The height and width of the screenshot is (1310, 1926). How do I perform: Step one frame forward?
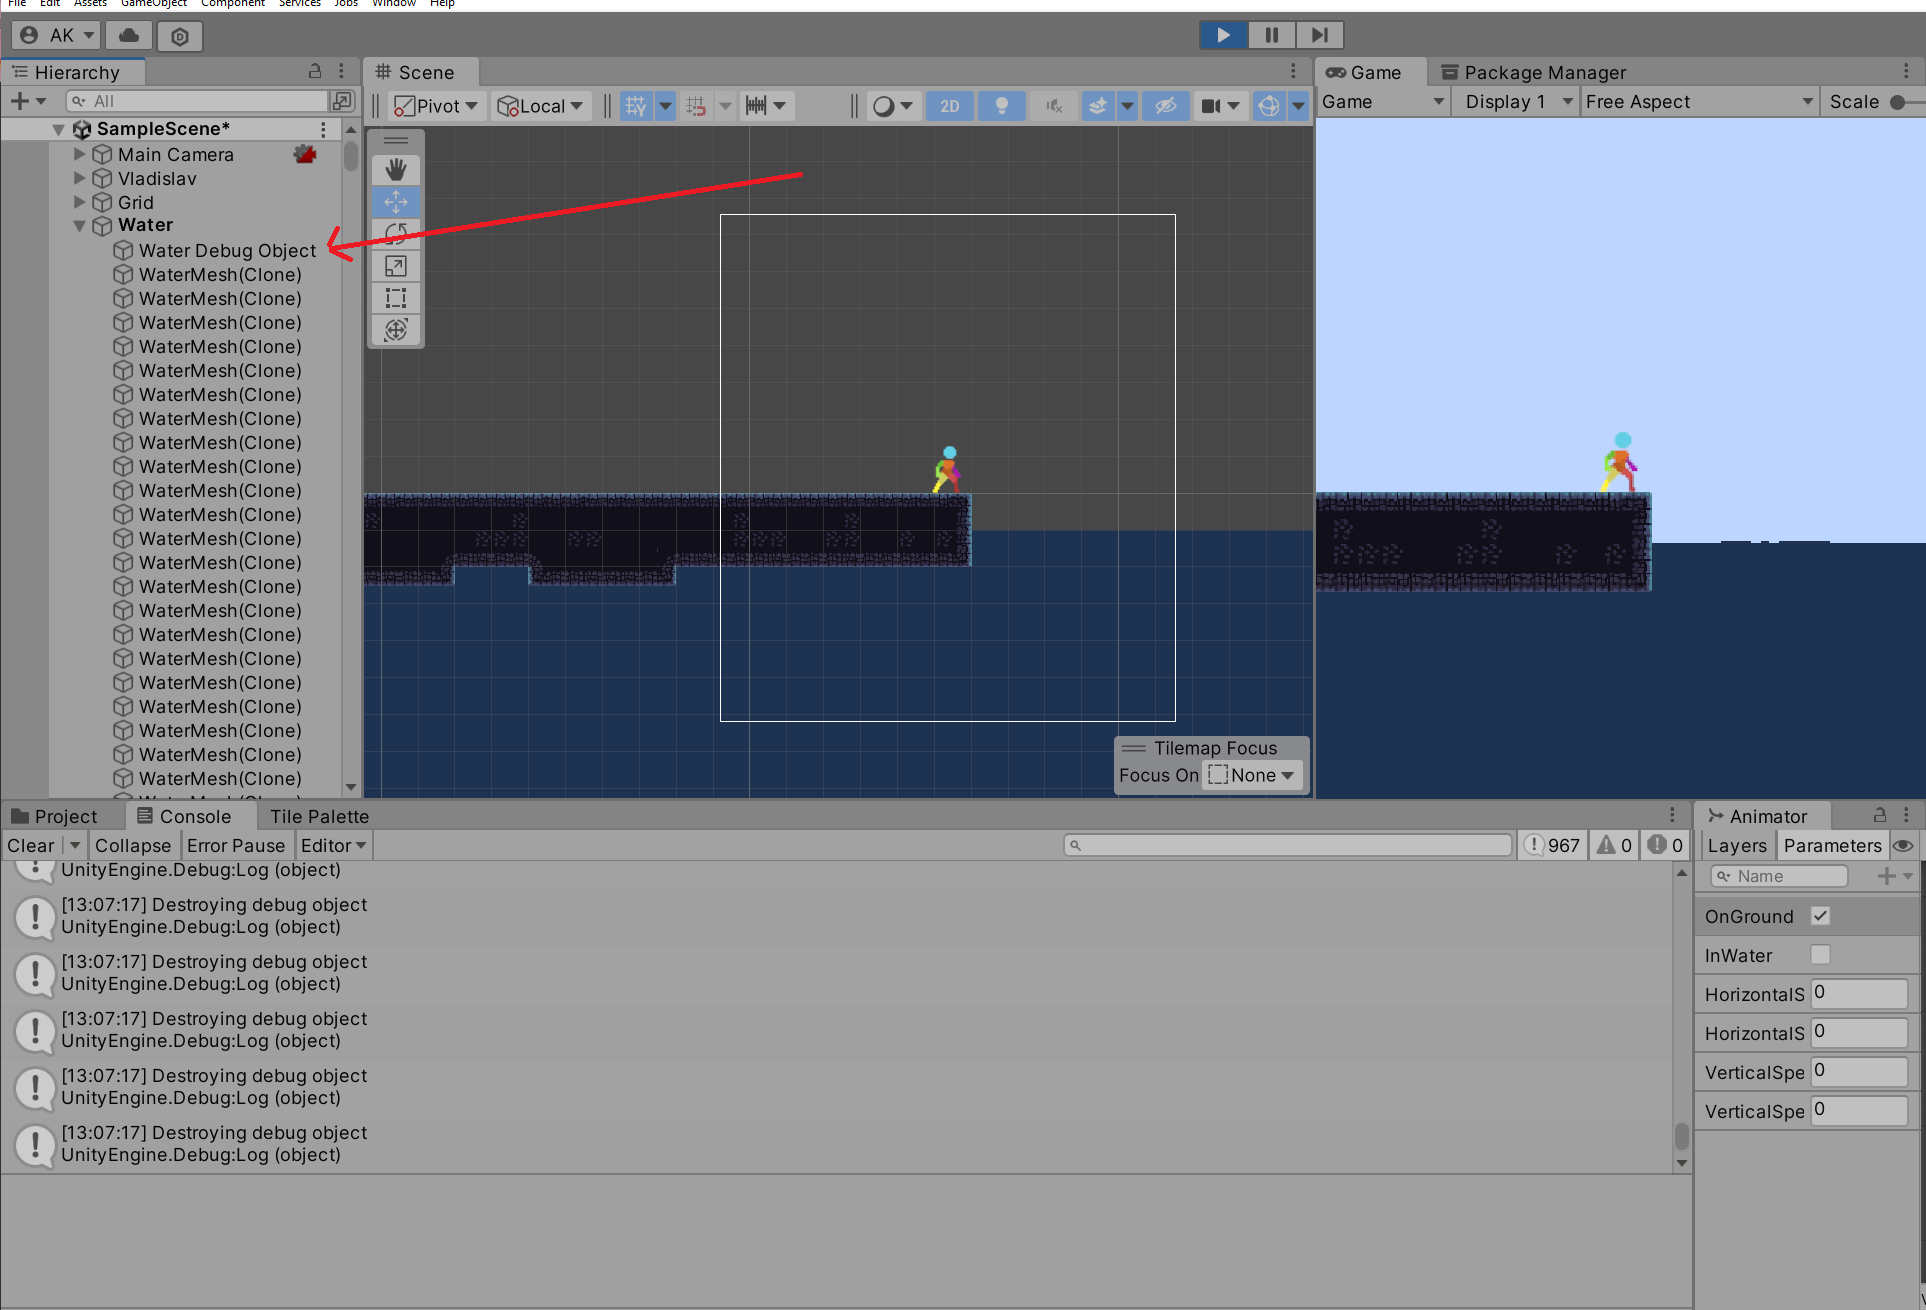1320,35
